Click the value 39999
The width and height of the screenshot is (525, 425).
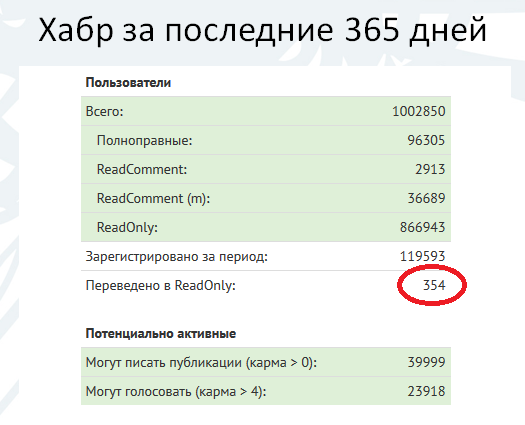pos(426,362)
